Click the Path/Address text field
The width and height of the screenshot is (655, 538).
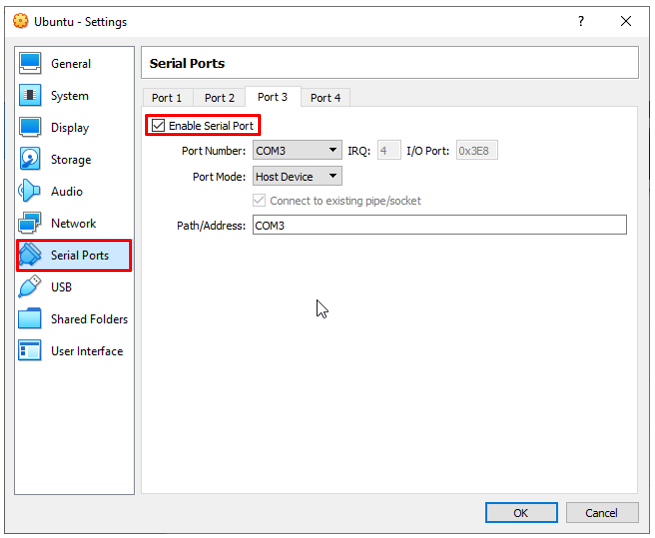coord(439,225)
